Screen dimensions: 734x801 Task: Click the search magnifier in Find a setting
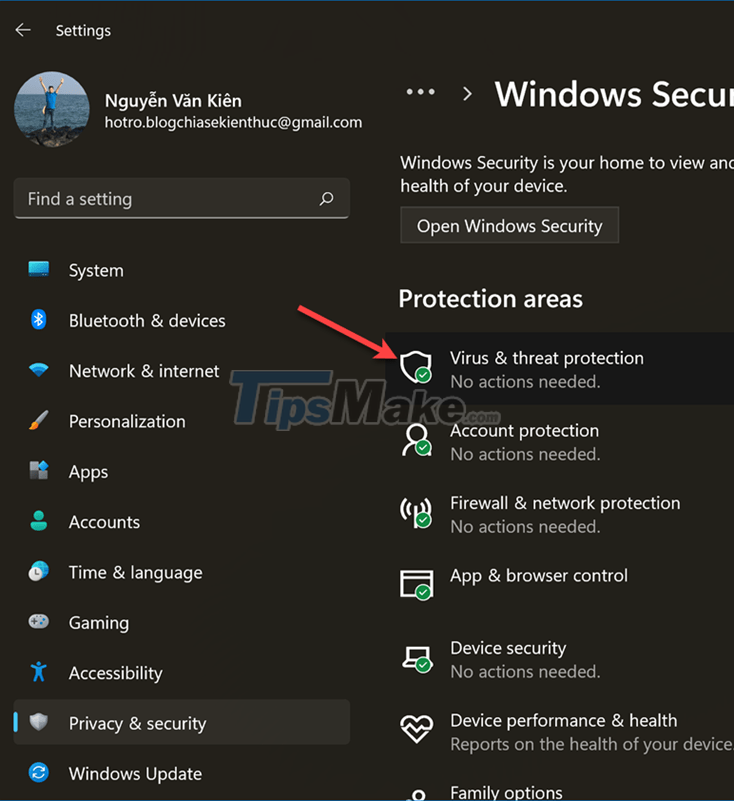(x=326, y=199)
